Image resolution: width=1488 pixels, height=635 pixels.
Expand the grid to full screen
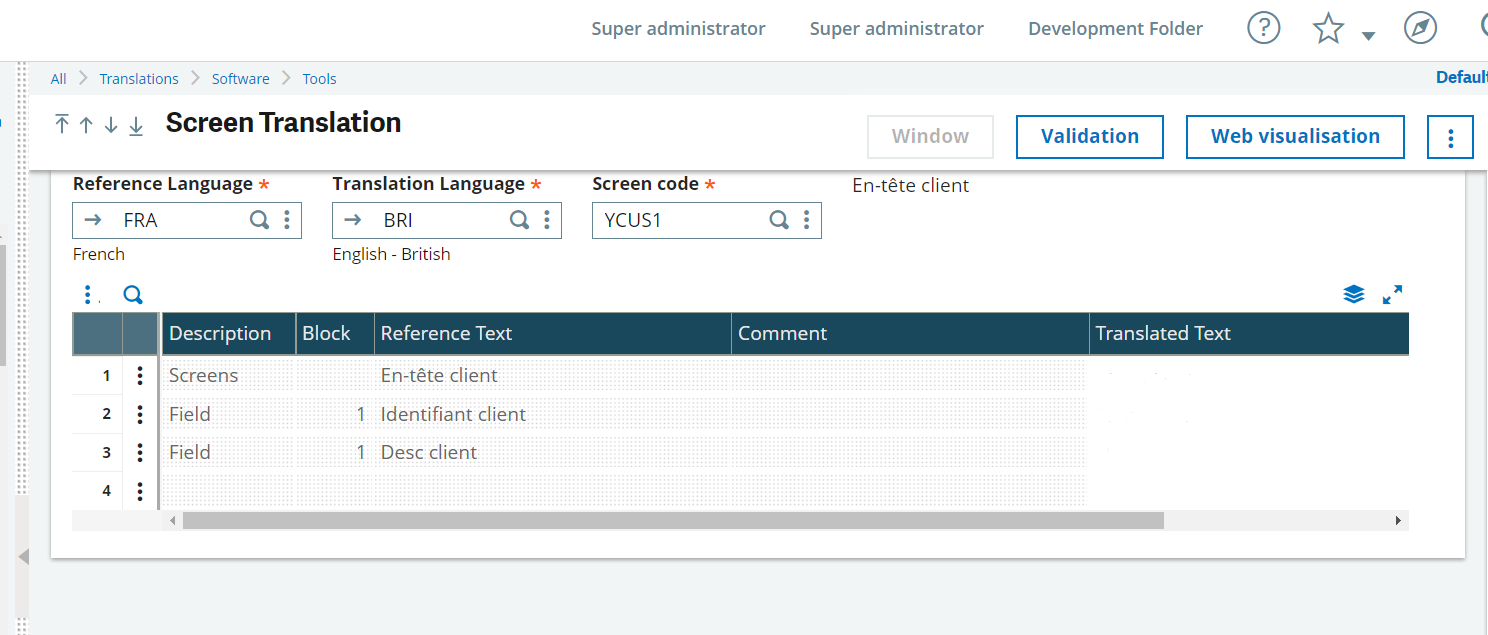coord(1393,294)
